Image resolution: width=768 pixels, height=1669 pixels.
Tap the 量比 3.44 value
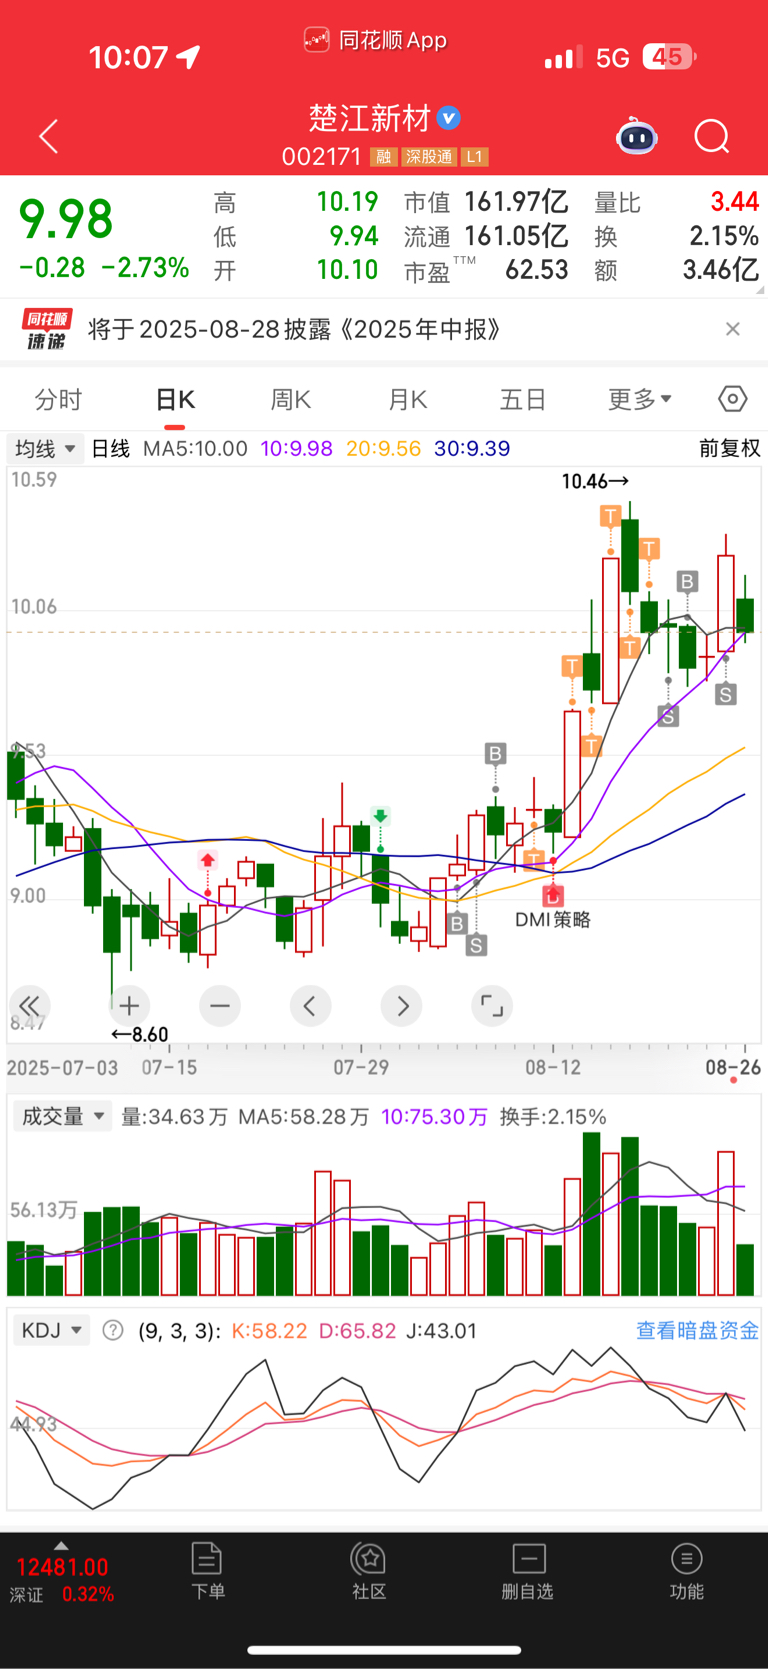pyautogui.click(x=677, y=202)
